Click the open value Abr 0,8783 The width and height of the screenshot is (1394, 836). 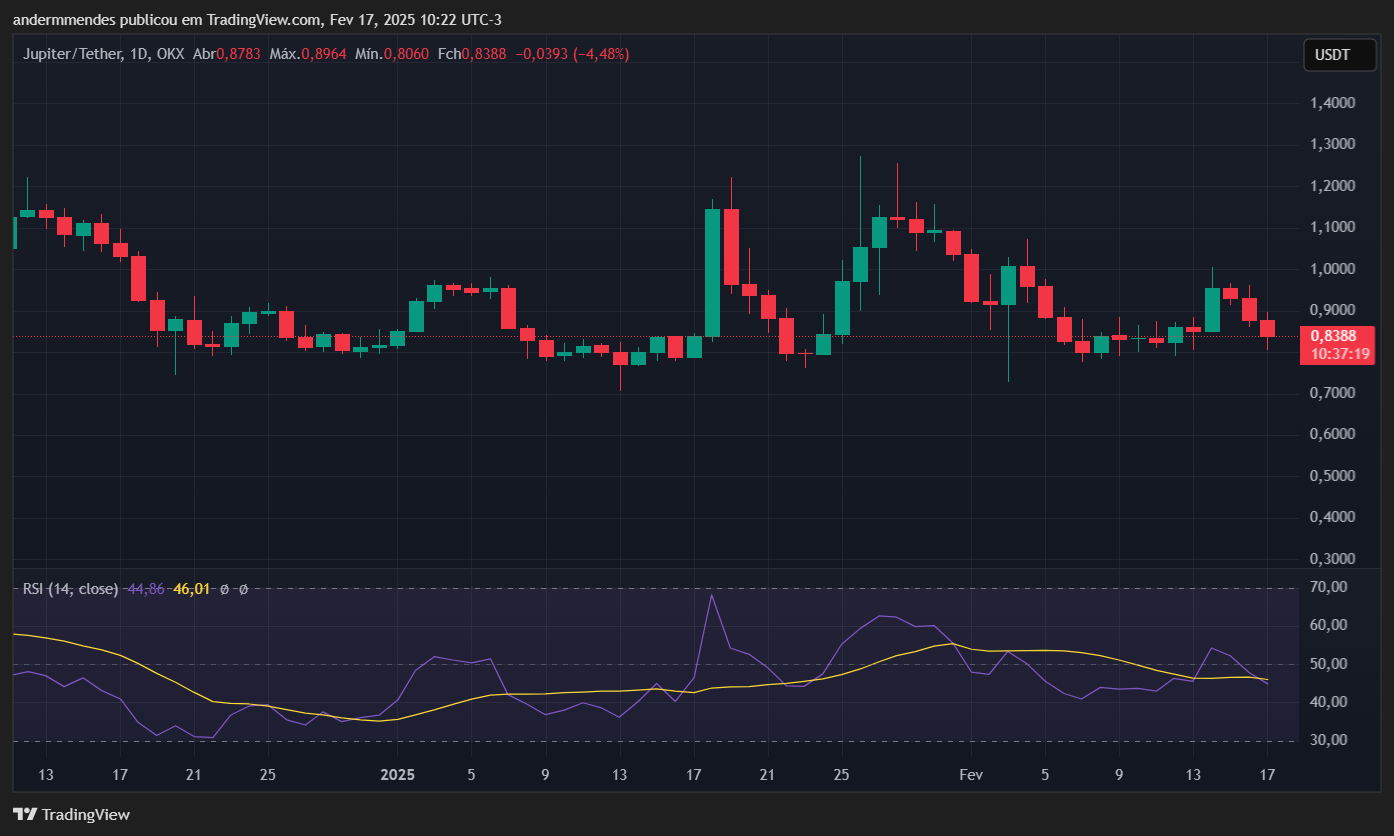click(x=227, y=54)
